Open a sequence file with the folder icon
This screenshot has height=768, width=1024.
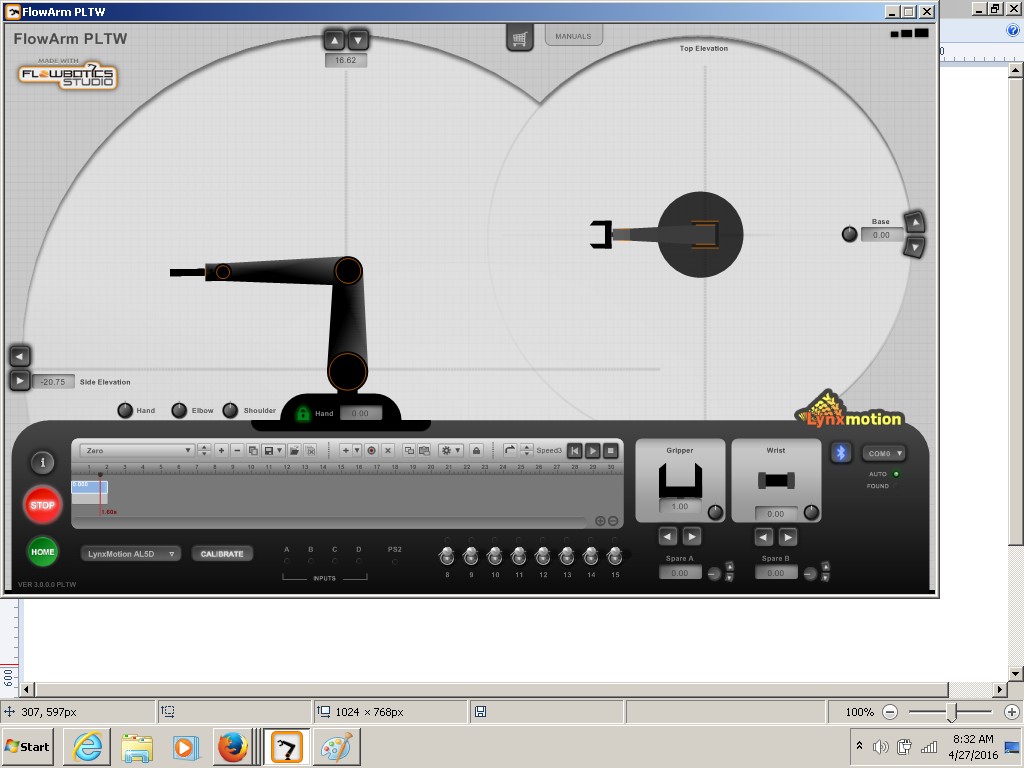295,451
